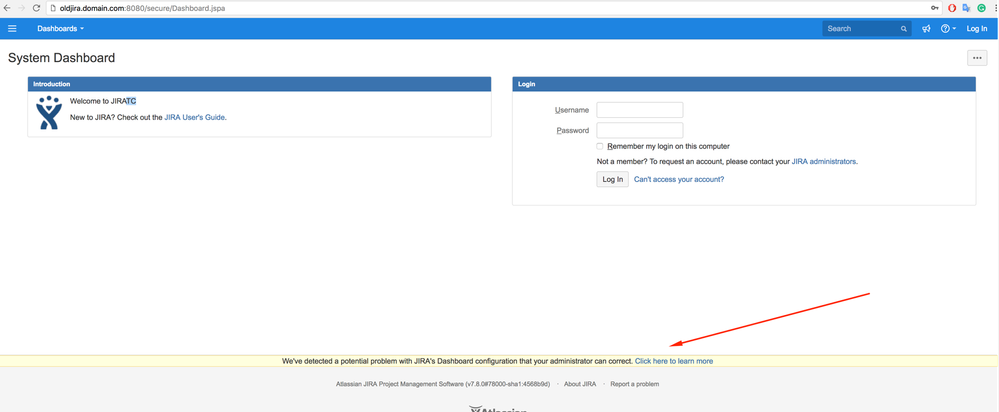Viewport: 999px width, 412px height.
Task: Focus the Username input field
Action: click(640, 110)
